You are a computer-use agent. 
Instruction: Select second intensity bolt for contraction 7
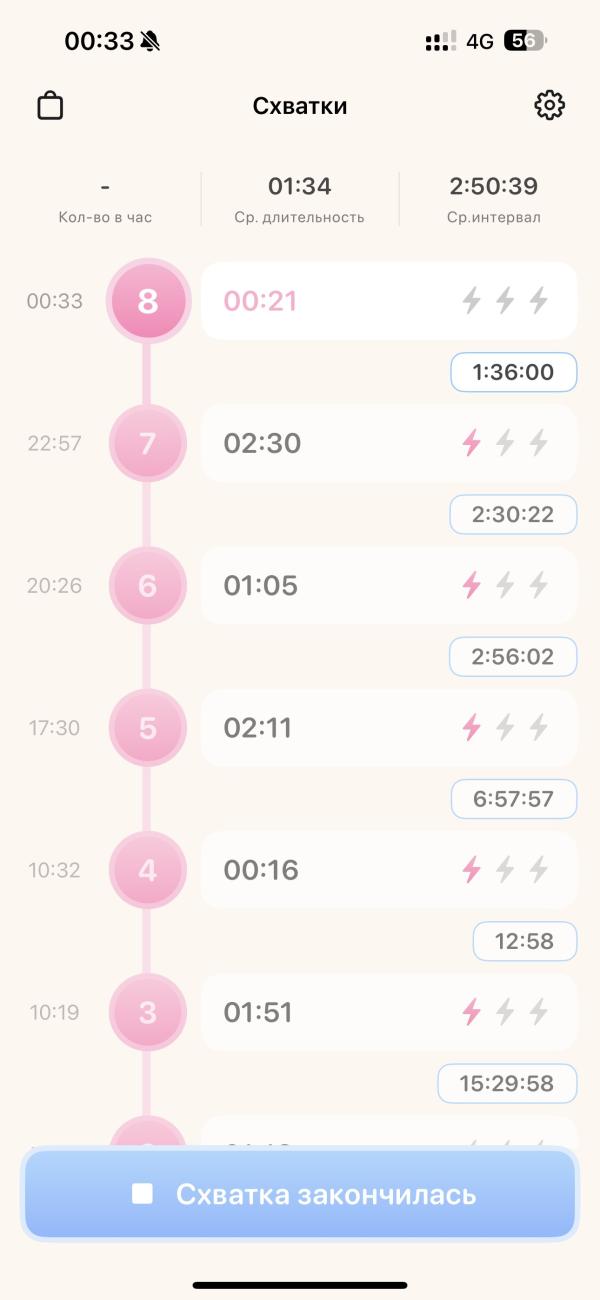pyautogui.click(x=505, y=443)
